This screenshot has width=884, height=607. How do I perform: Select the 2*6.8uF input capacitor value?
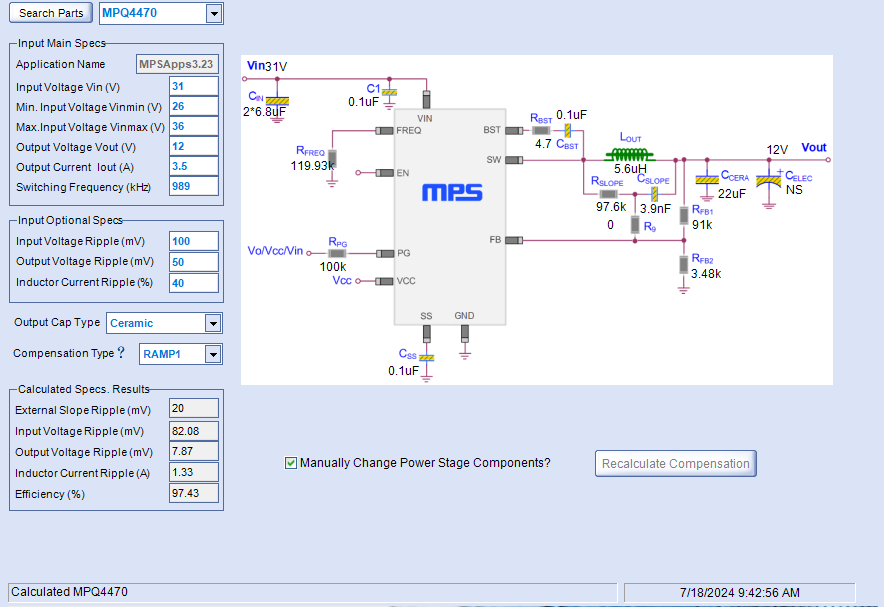pos(264,112)
